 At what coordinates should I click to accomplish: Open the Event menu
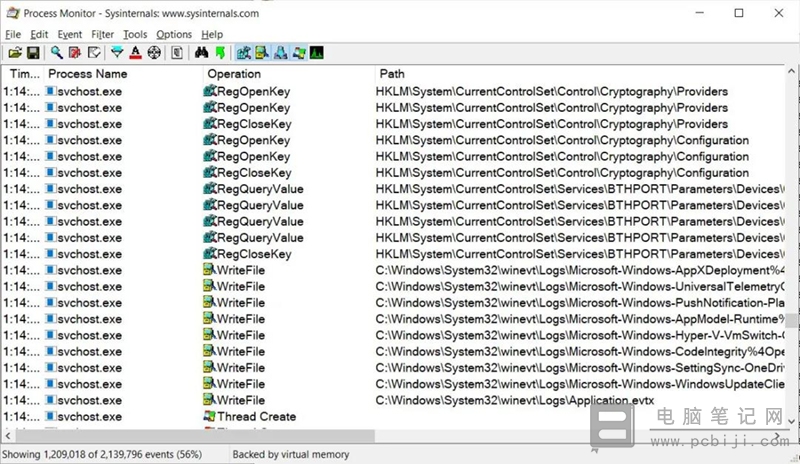69,34
